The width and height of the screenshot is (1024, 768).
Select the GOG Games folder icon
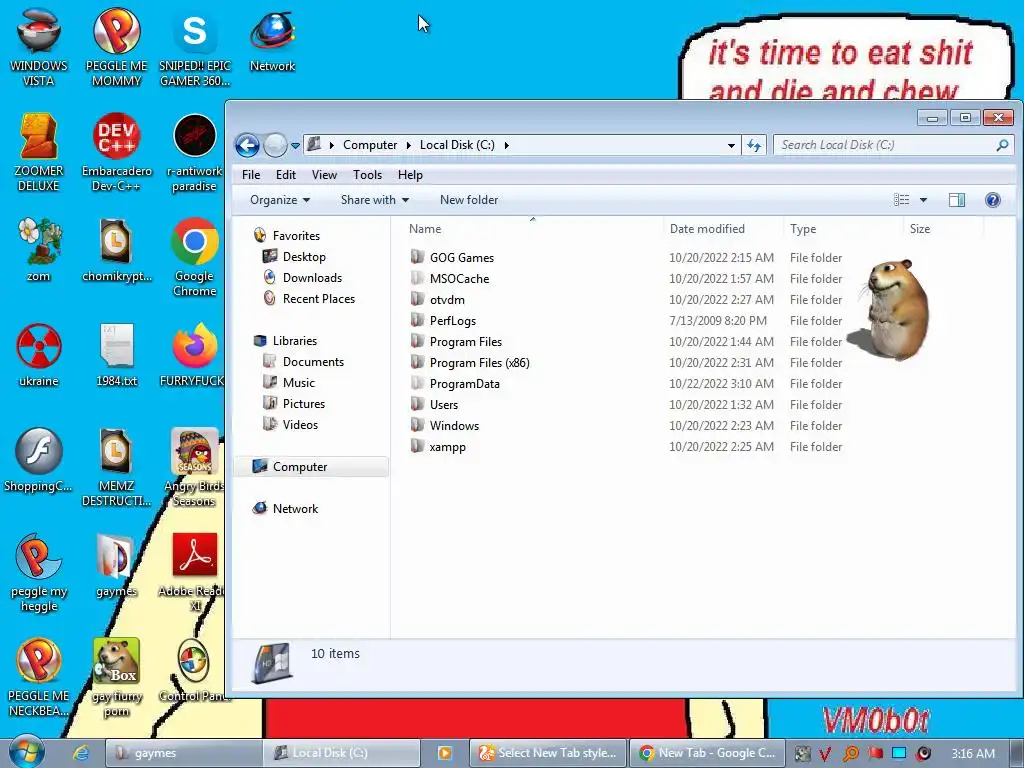(417, 257)
